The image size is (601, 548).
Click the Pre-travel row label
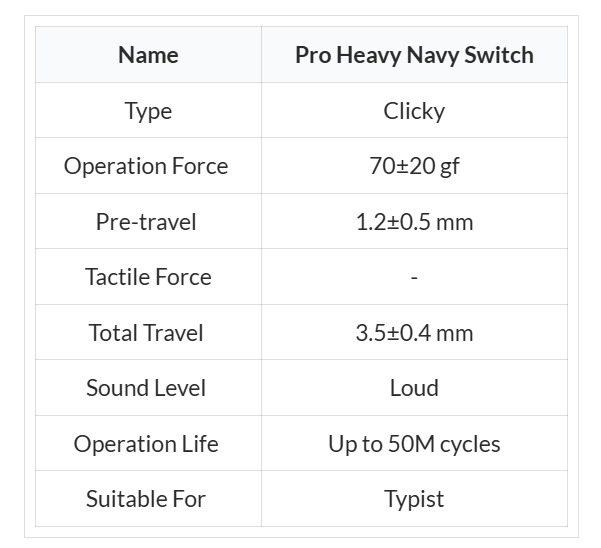[x=146, y=221]
